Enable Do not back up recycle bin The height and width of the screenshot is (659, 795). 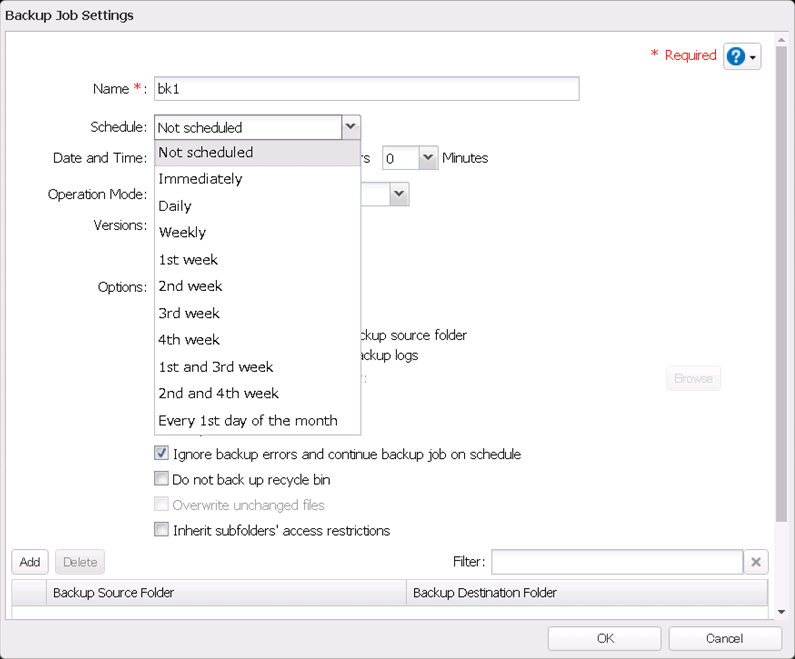[x=161, y=480]
